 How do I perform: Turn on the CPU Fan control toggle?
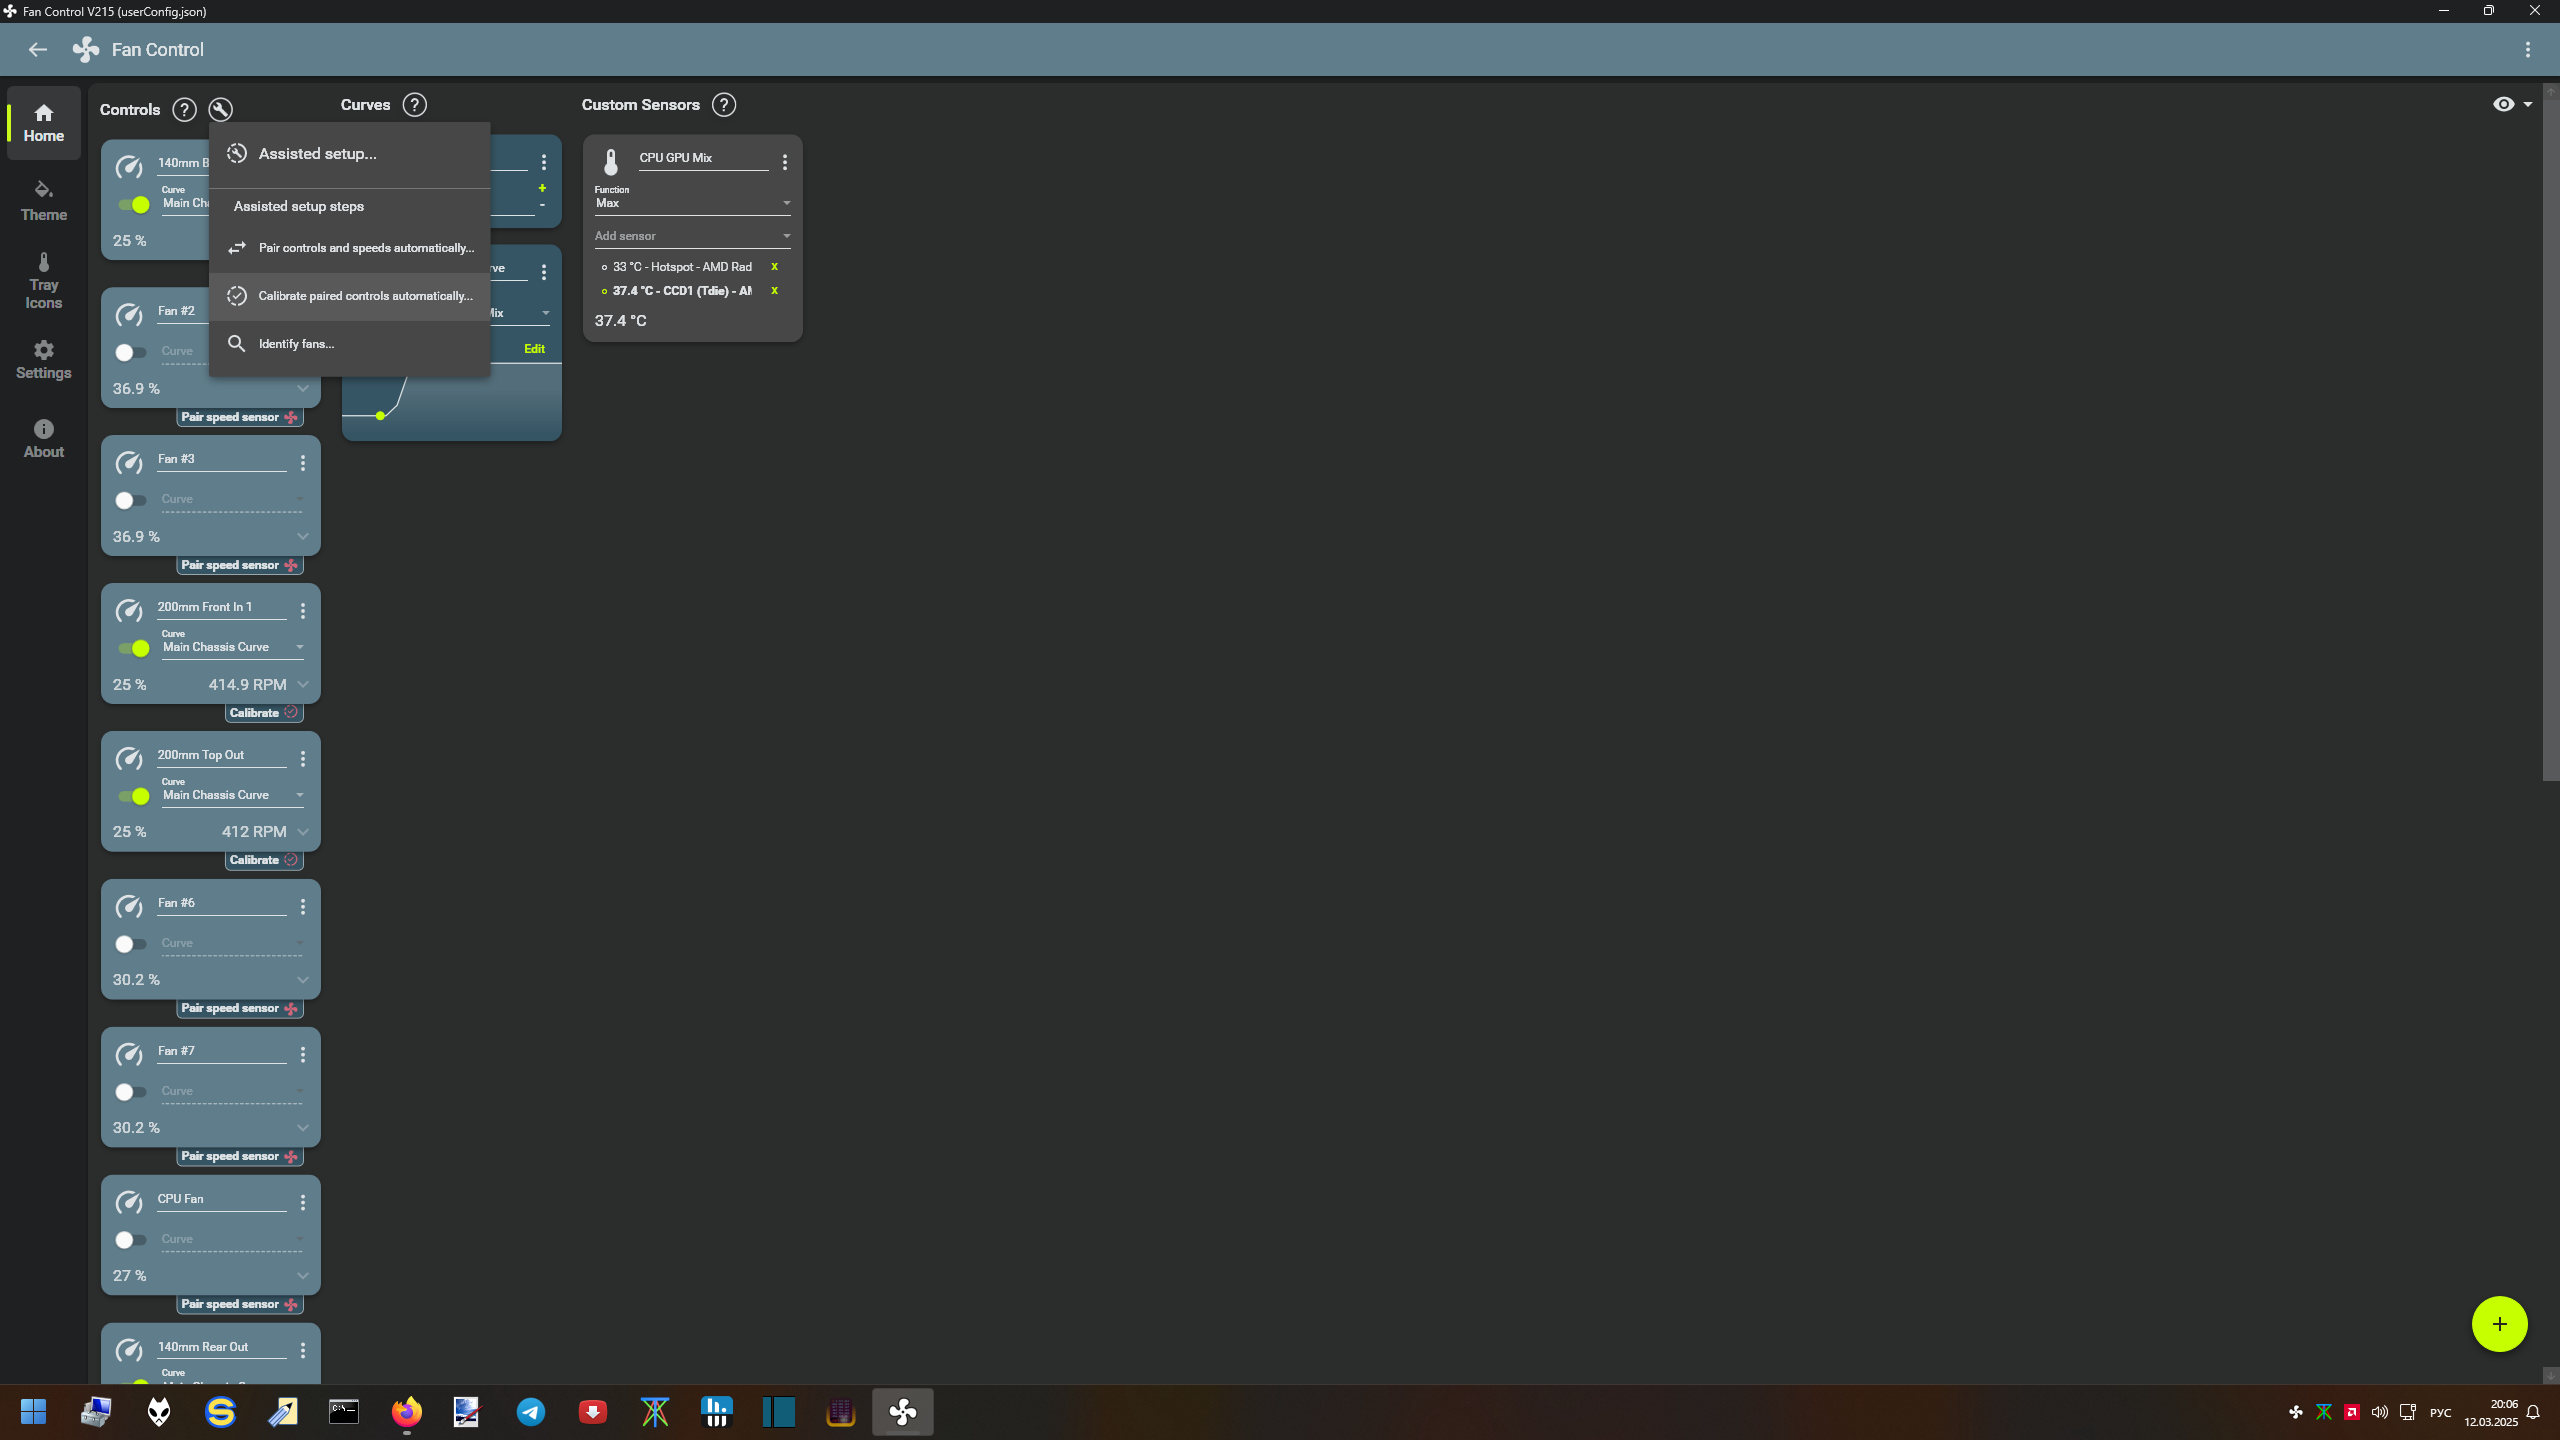(x=130, y=1240)
